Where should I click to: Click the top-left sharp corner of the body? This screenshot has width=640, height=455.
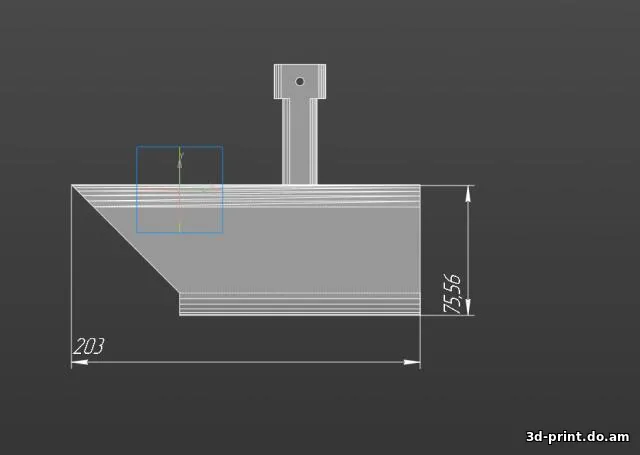click(x=74, y=186)
